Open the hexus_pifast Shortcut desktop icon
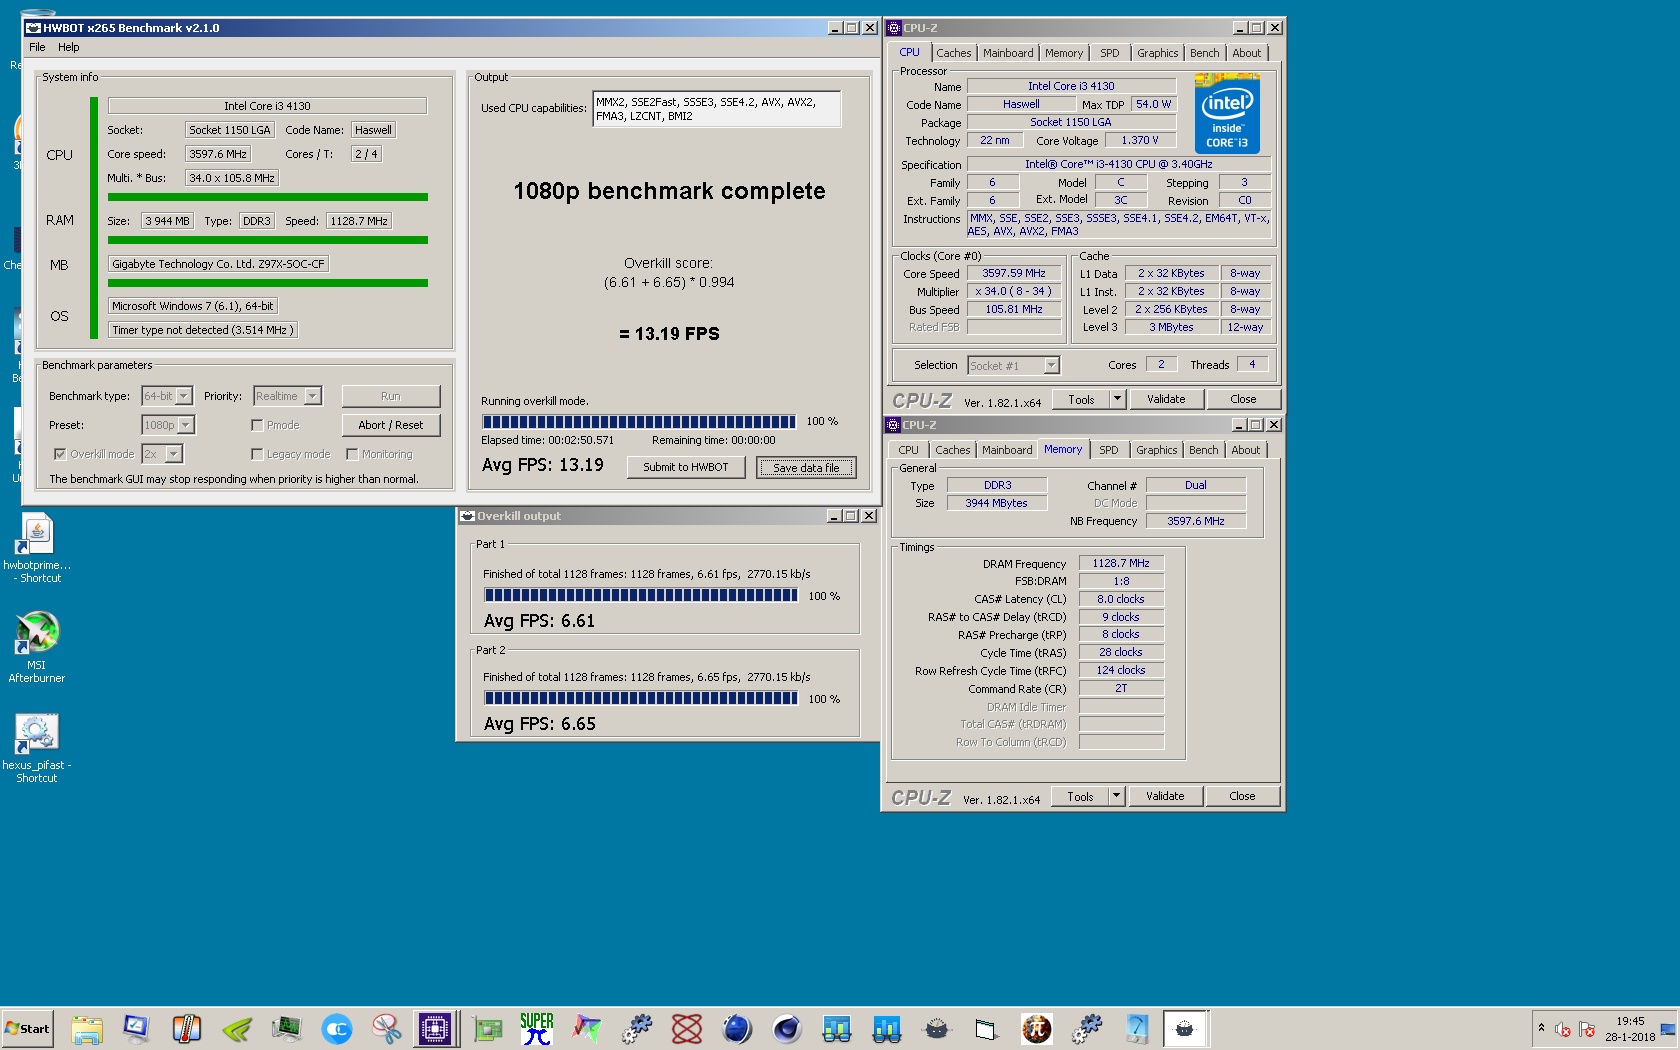The image size is (1680, 1050). click(37, 747)
